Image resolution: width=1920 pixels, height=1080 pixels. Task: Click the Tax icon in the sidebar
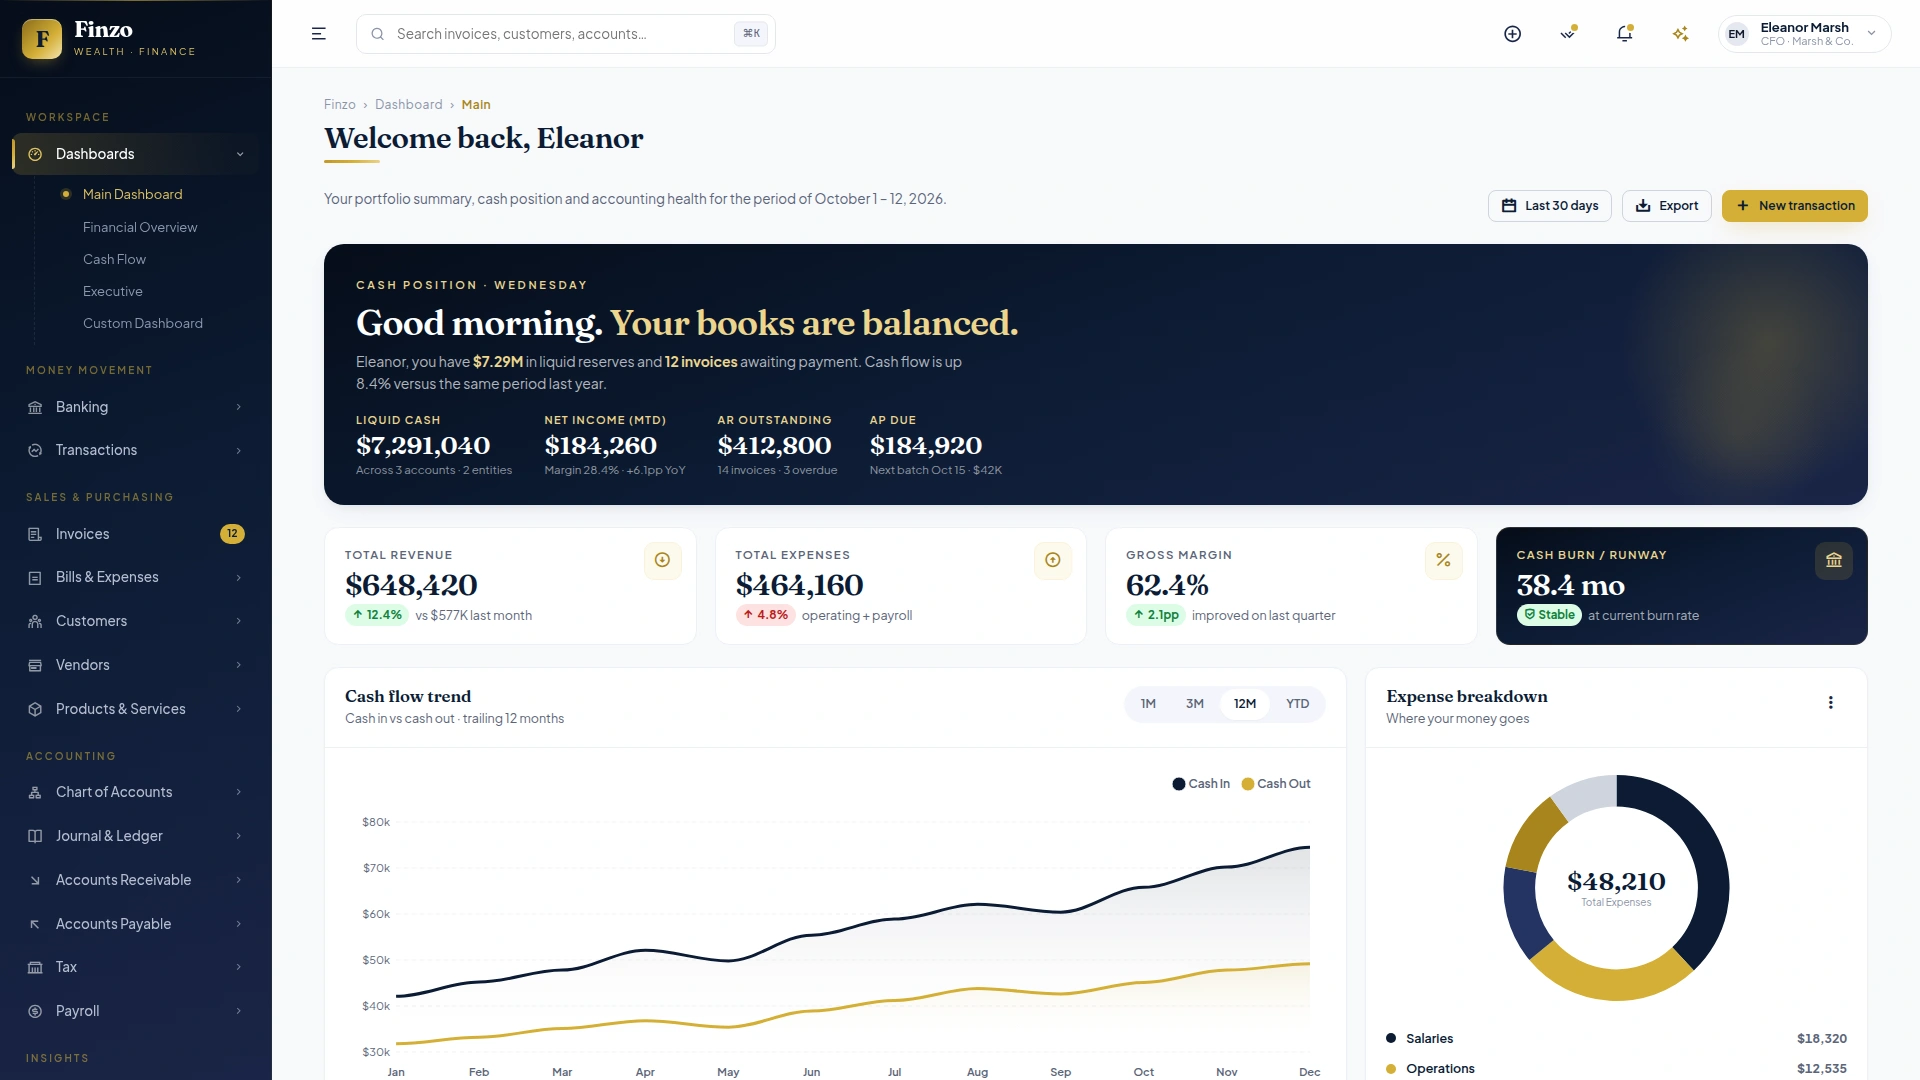pos(35,967)
